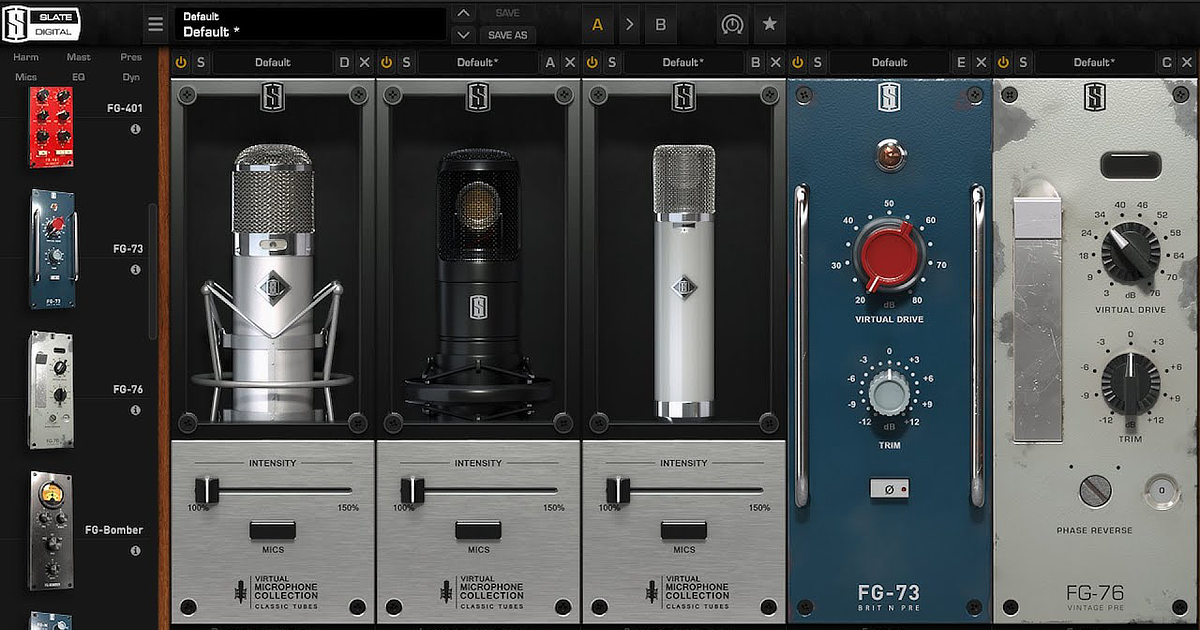Viewport: 1200px width, 630px height.
Task: Open the EQ category tab
Action: [79, 76]
